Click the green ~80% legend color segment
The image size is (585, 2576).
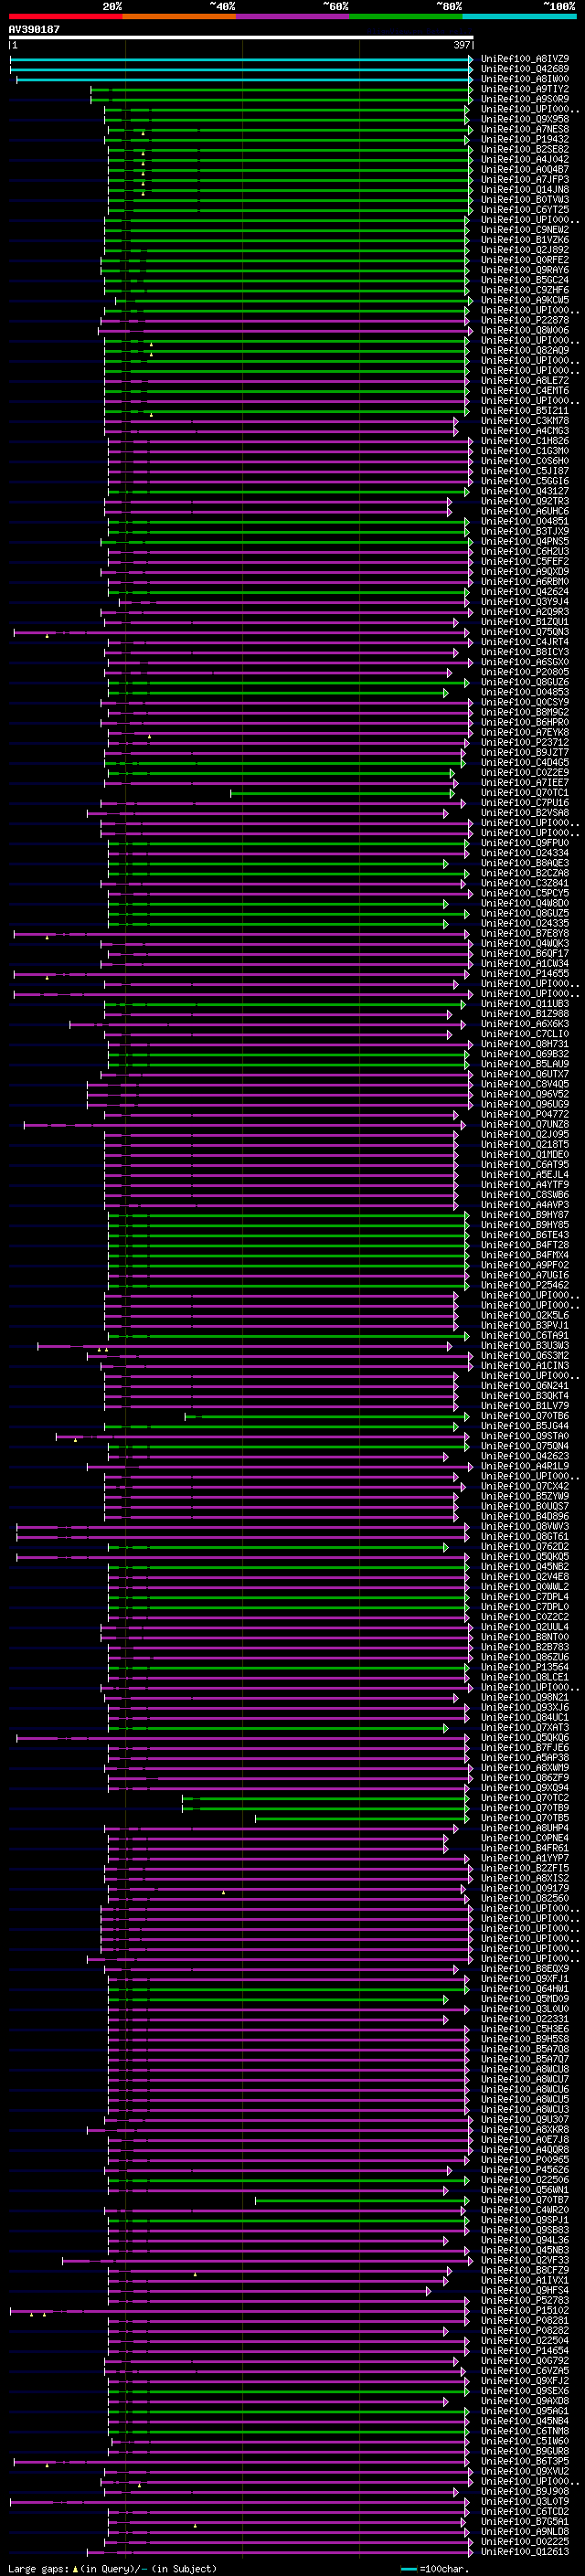coord(406,16)
